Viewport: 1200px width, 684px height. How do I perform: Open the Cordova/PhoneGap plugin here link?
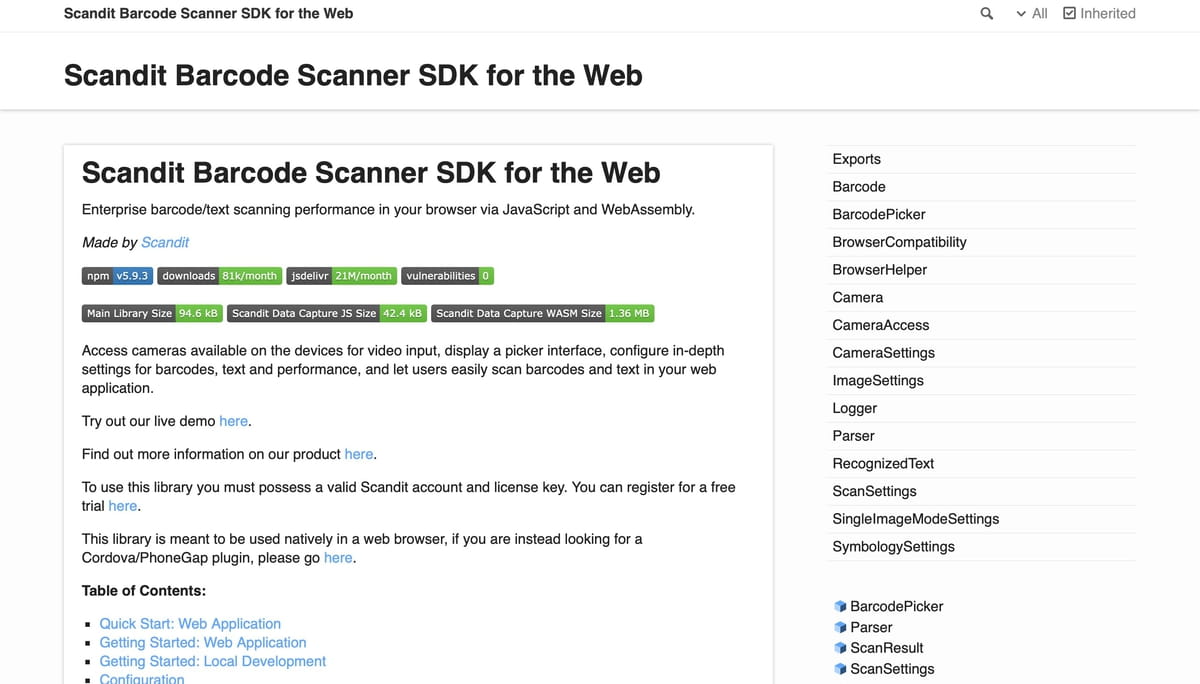[338, 558]
